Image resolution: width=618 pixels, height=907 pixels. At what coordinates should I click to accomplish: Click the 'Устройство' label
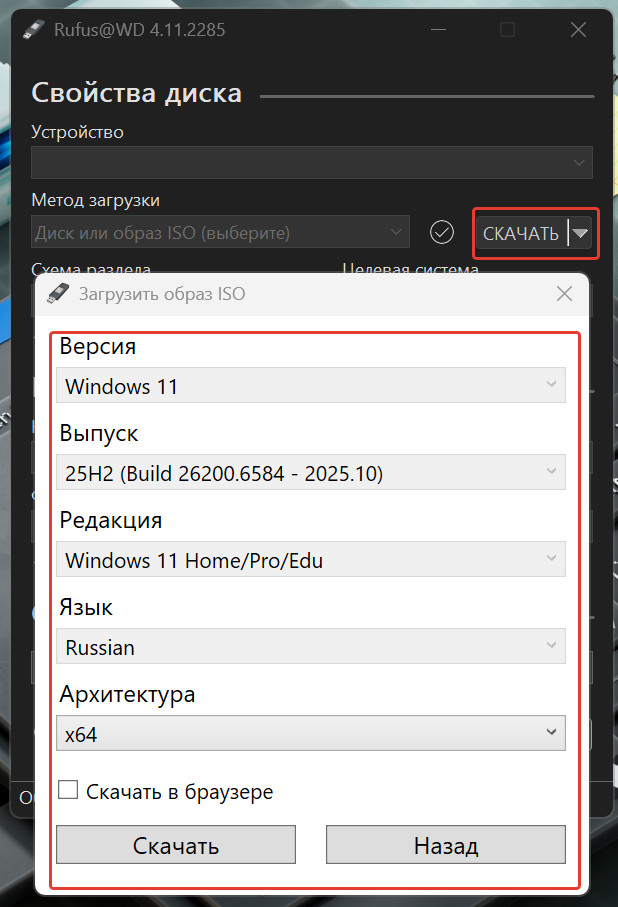click(78, 132)
